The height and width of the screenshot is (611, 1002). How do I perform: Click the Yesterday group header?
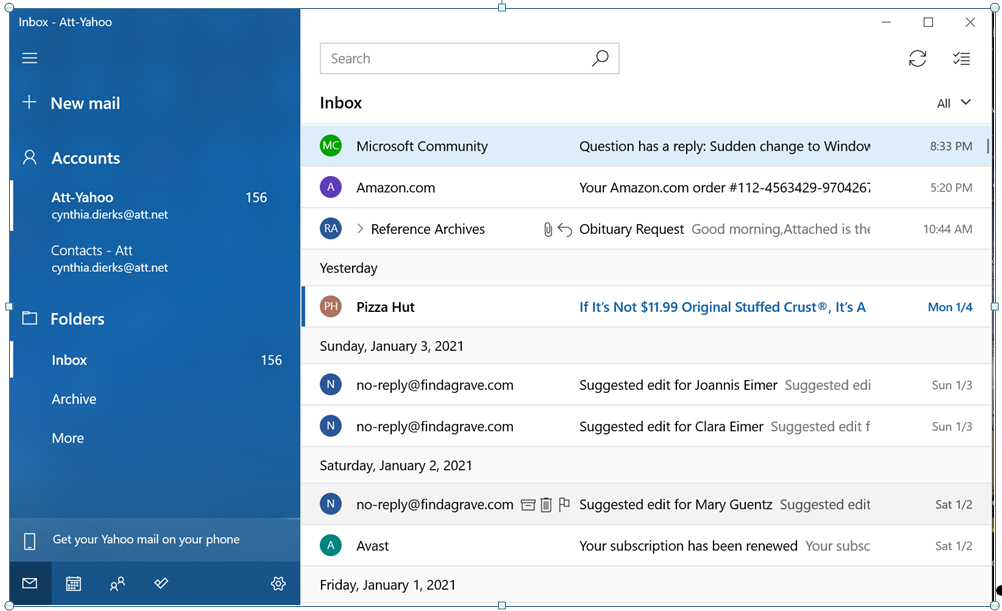click(x=645, y=268)
